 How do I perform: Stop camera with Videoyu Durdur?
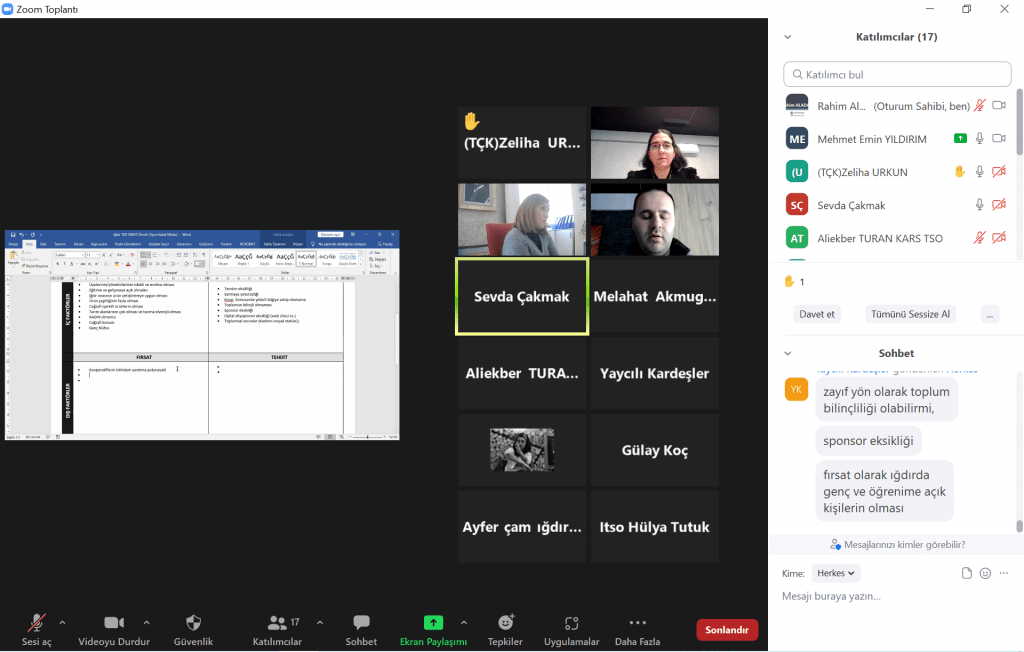point(114,623)
